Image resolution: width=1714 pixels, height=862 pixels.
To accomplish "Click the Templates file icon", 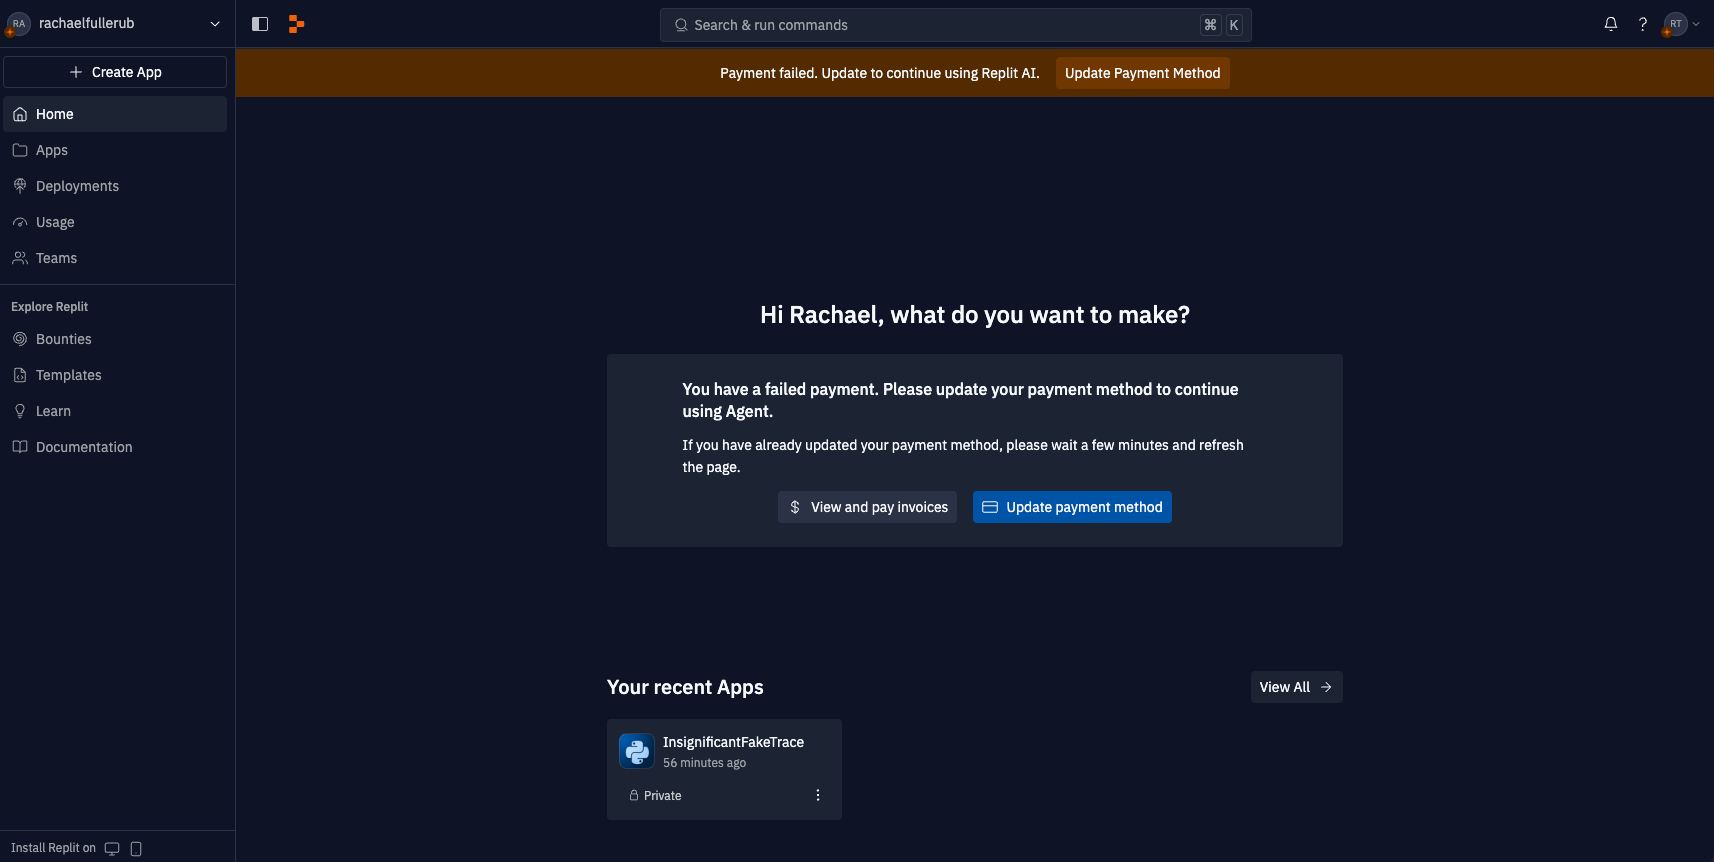I will click(x=20, y=375).
